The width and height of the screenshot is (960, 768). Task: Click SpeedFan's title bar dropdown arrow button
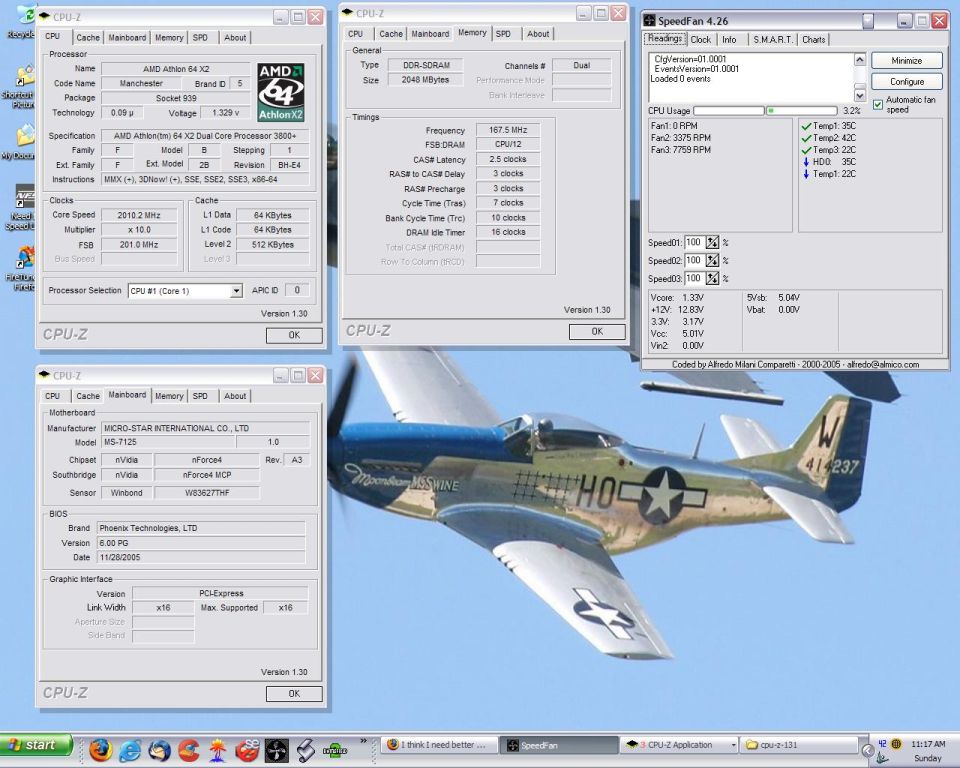click(x=868, y=21)
